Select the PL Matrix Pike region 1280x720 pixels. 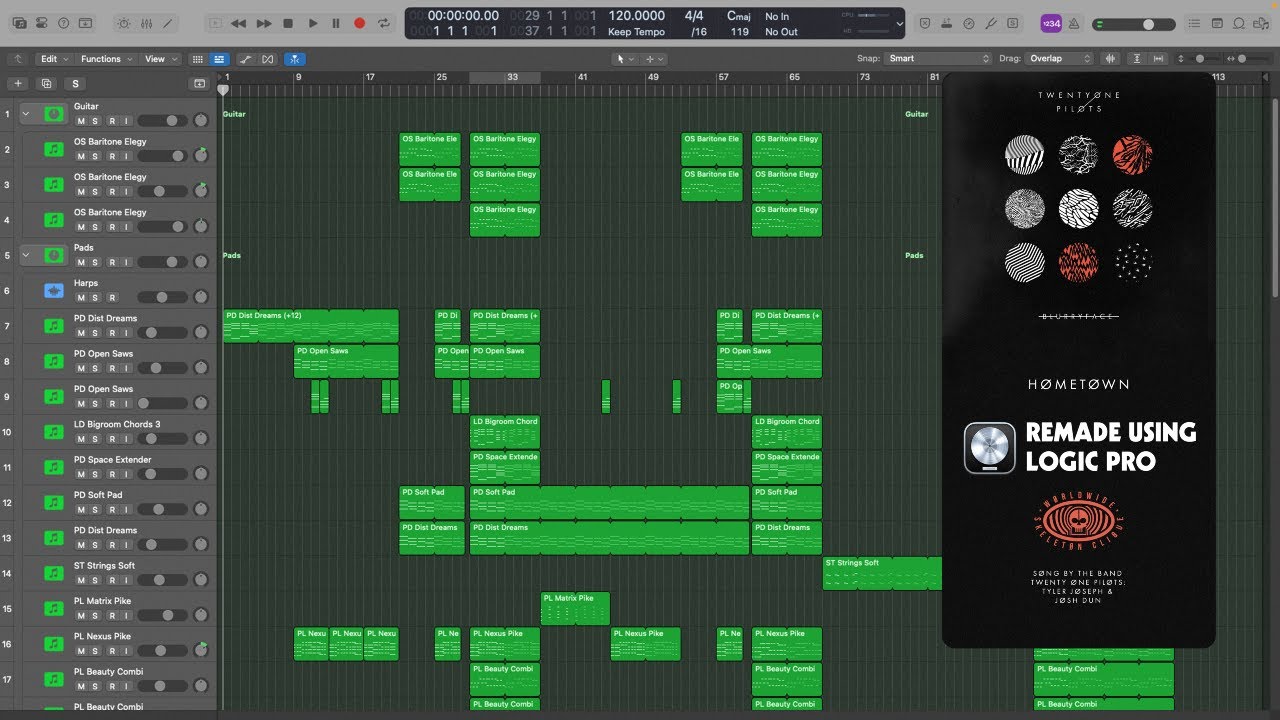(575, 609)
